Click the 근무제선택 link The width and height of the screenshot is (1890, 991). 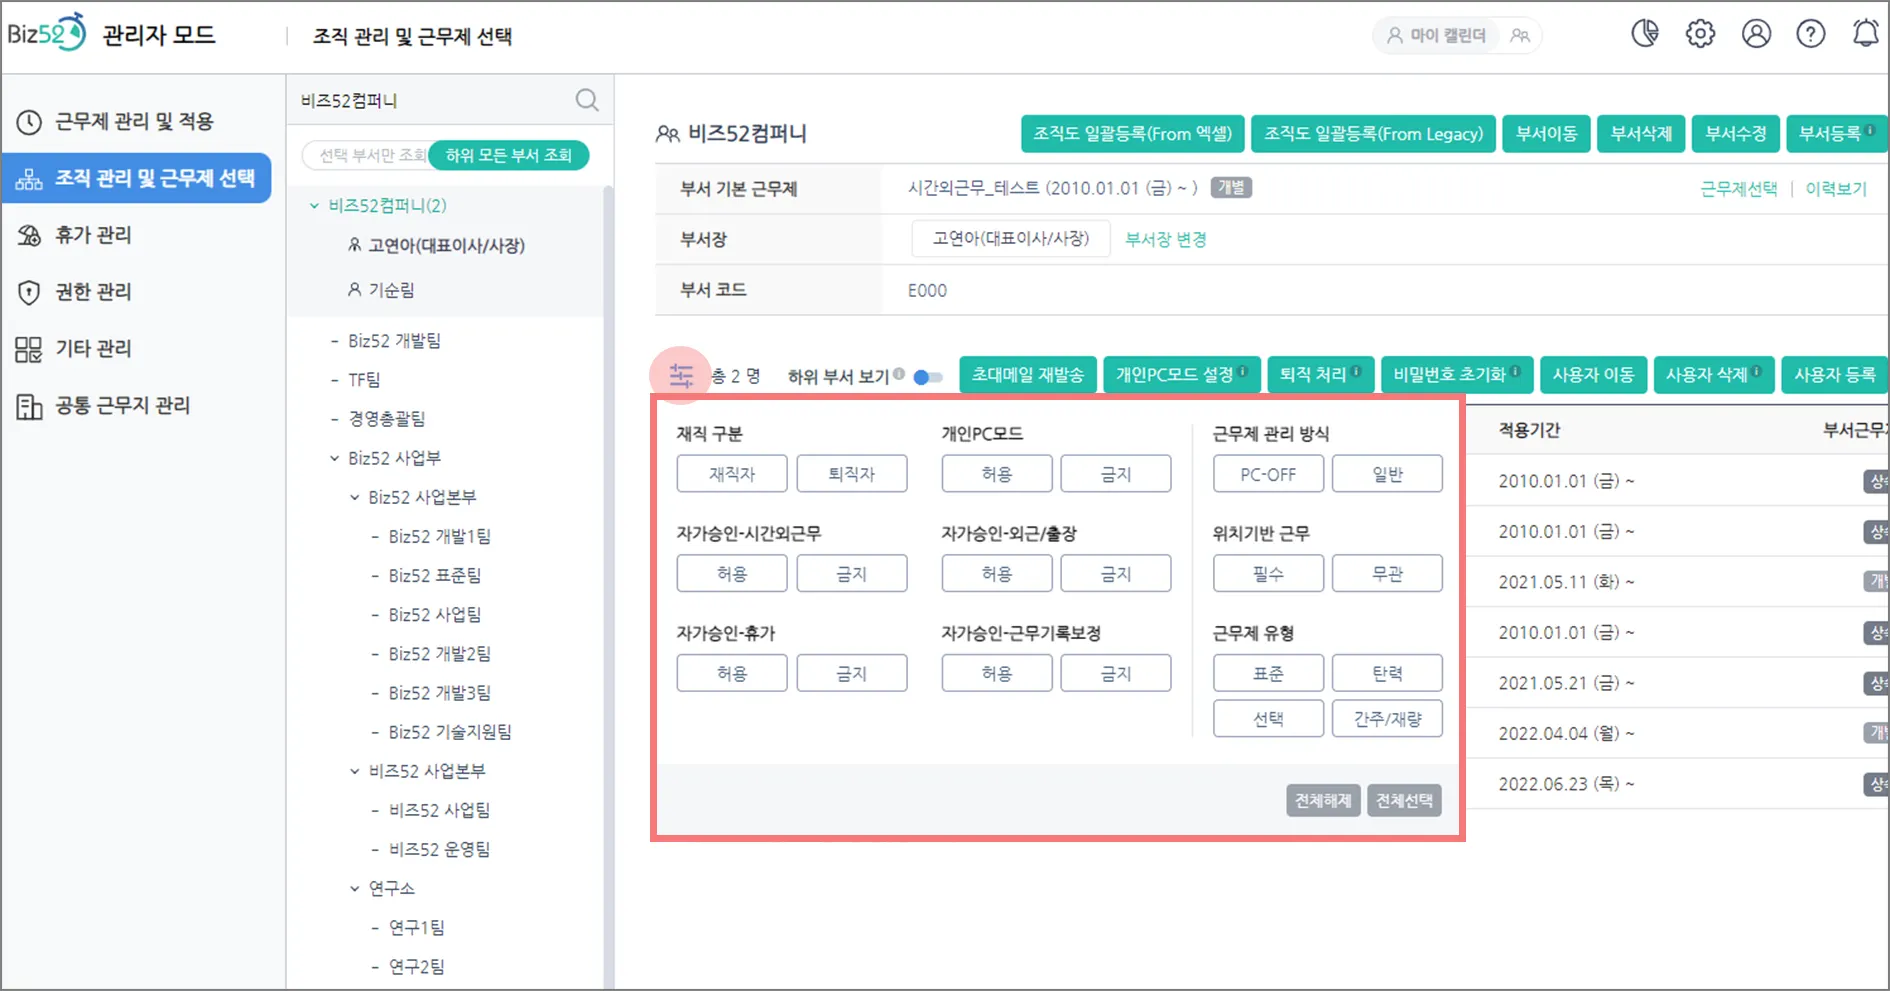(1739, 189)
